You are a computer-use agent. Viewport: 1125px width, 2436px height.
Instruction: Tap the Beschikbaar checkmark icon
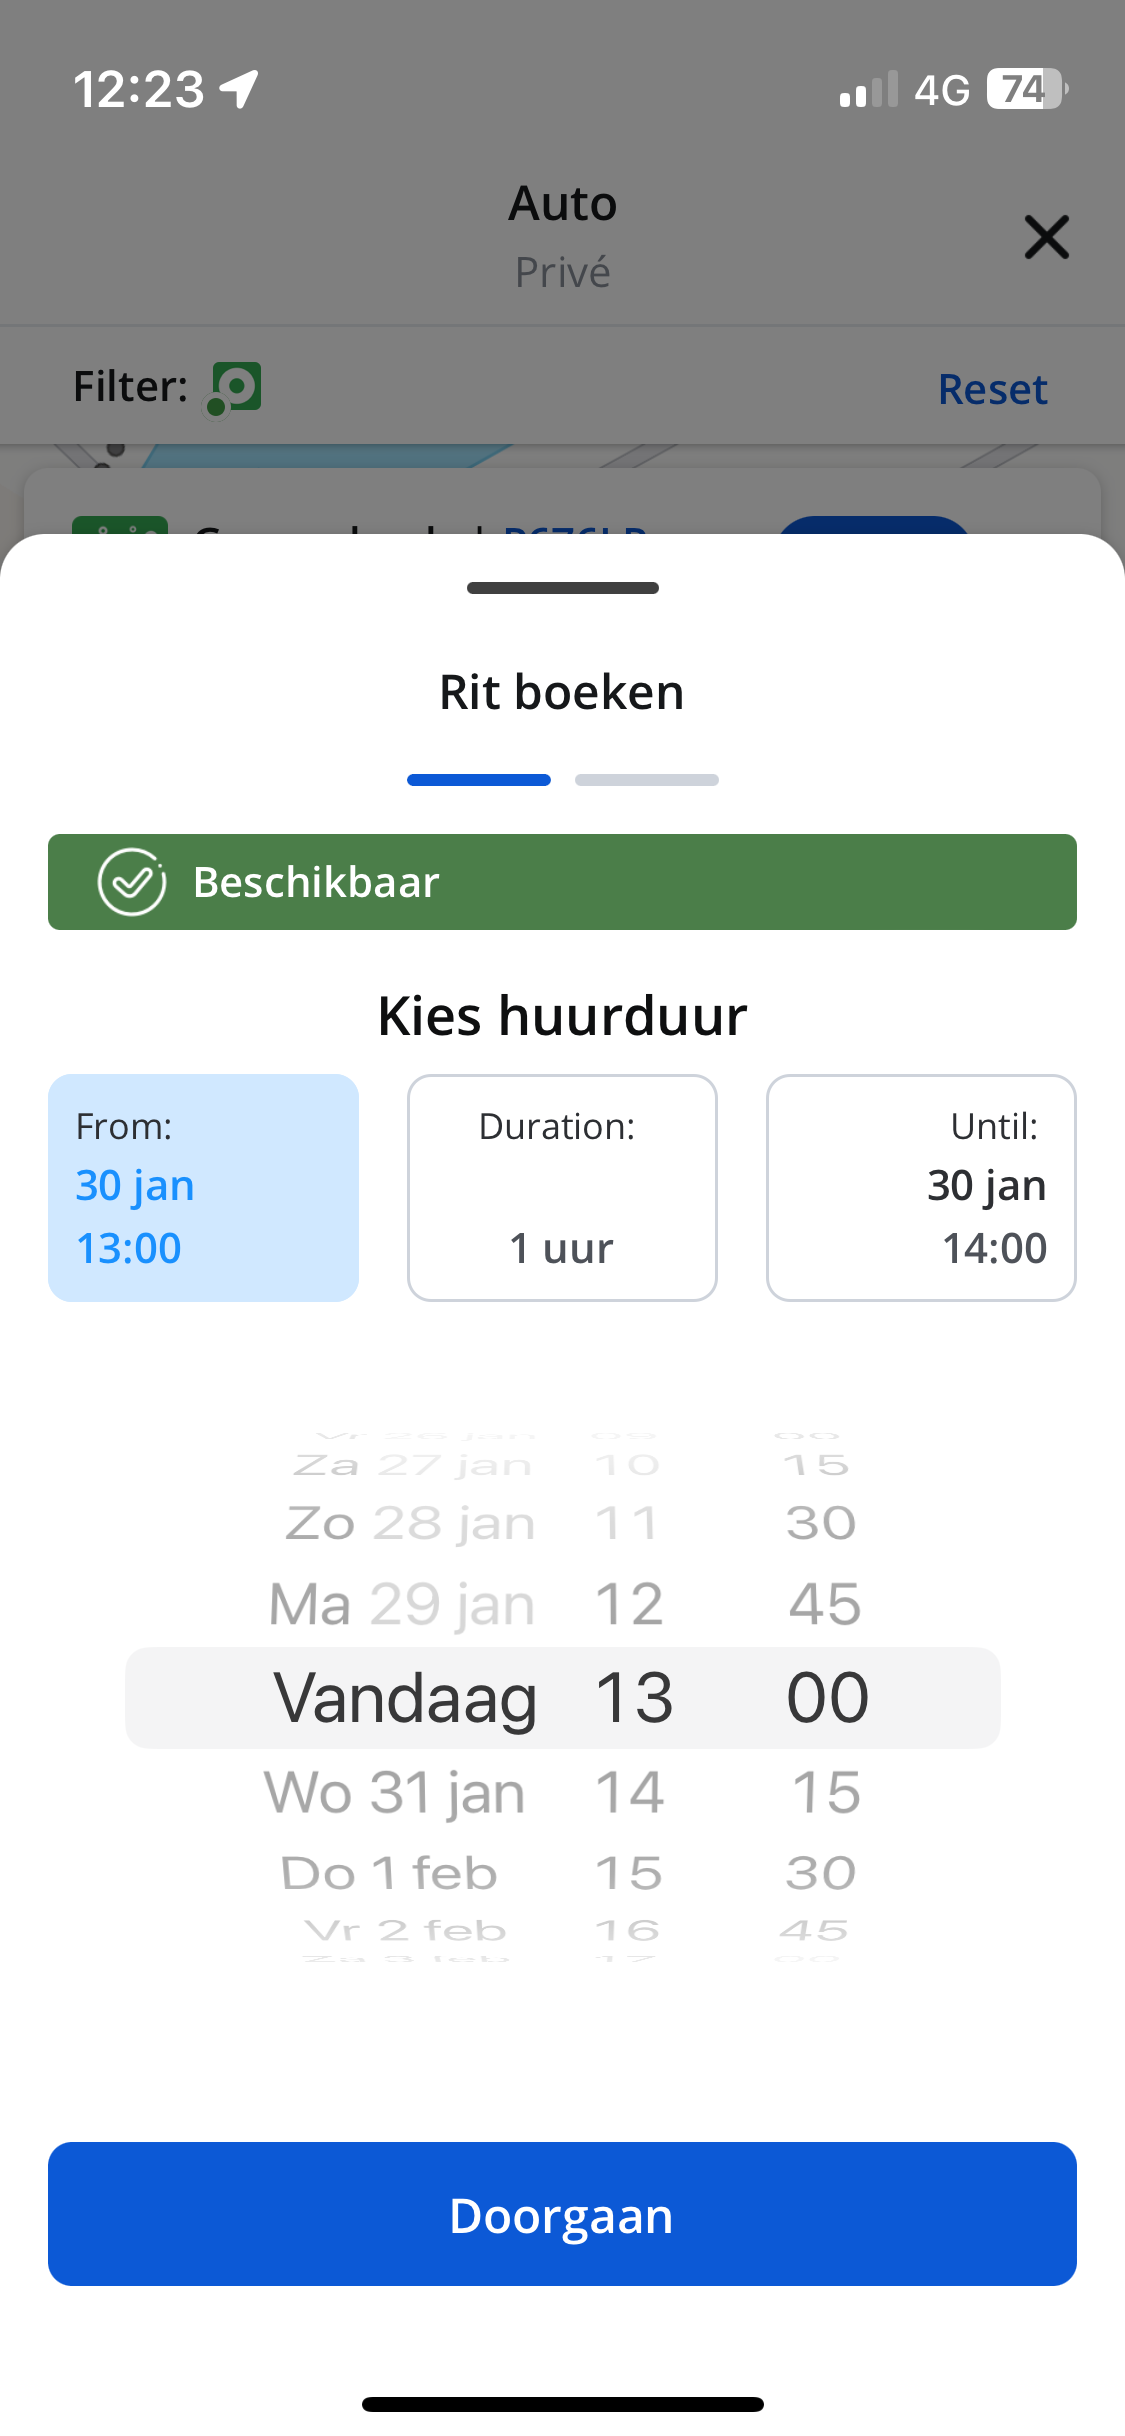(131, 882)
